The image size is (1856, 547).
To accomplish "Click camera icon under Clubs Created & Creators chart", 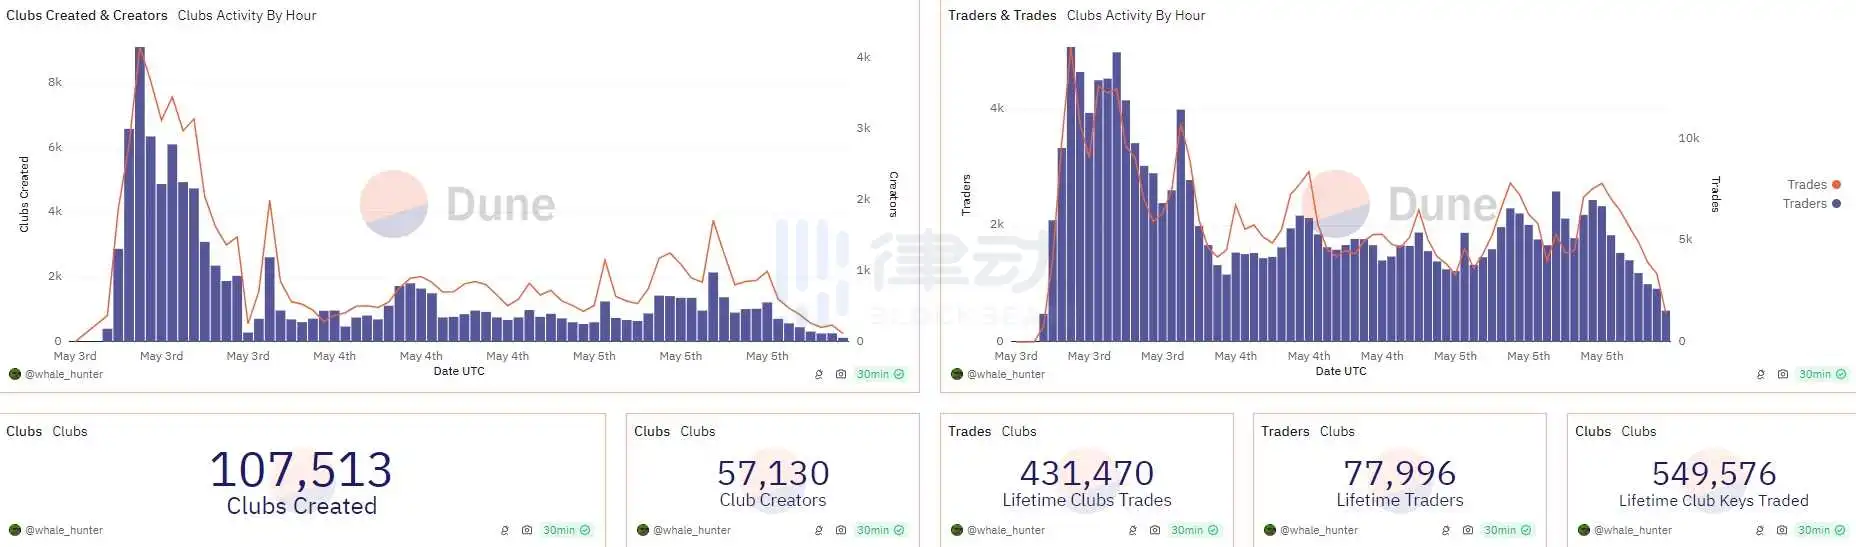I will click(841, 374).
